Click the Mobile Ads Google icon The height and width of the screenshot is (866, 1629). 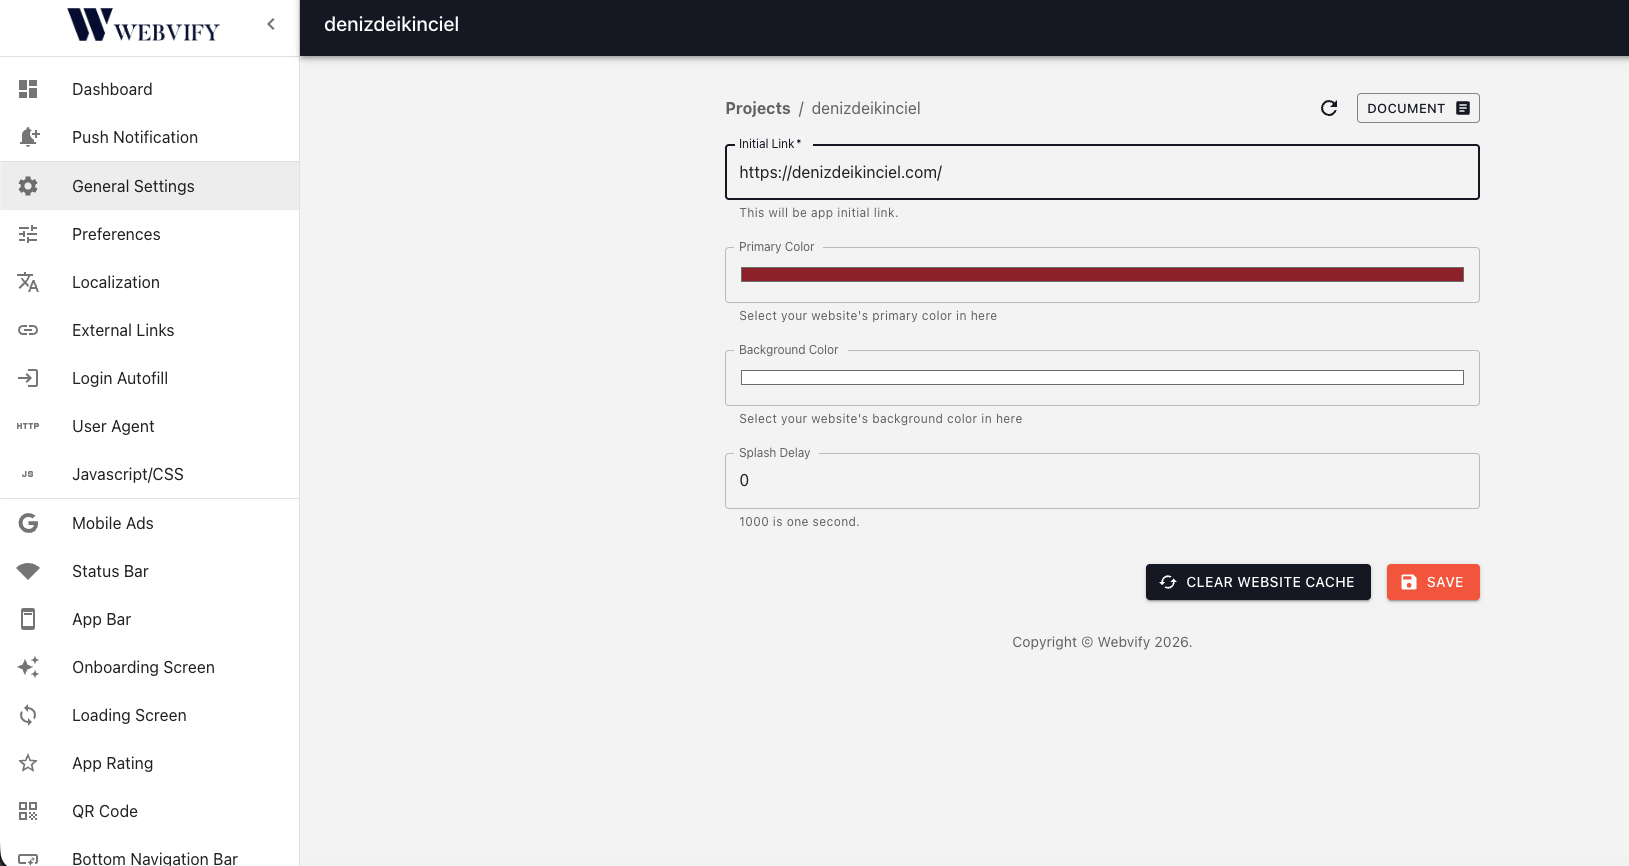pos(28,523)
